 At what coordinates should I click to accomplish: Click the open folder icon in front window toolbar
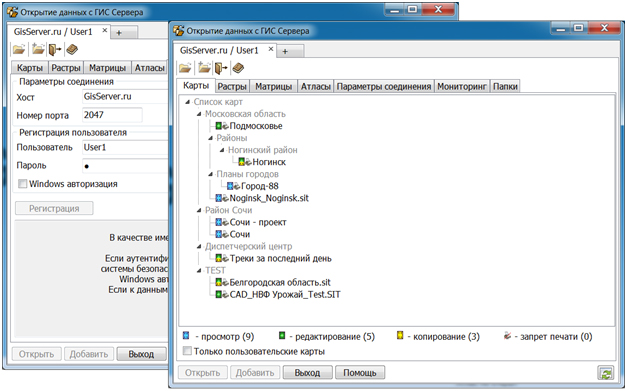pyautogui.click(x=185, y=68)
